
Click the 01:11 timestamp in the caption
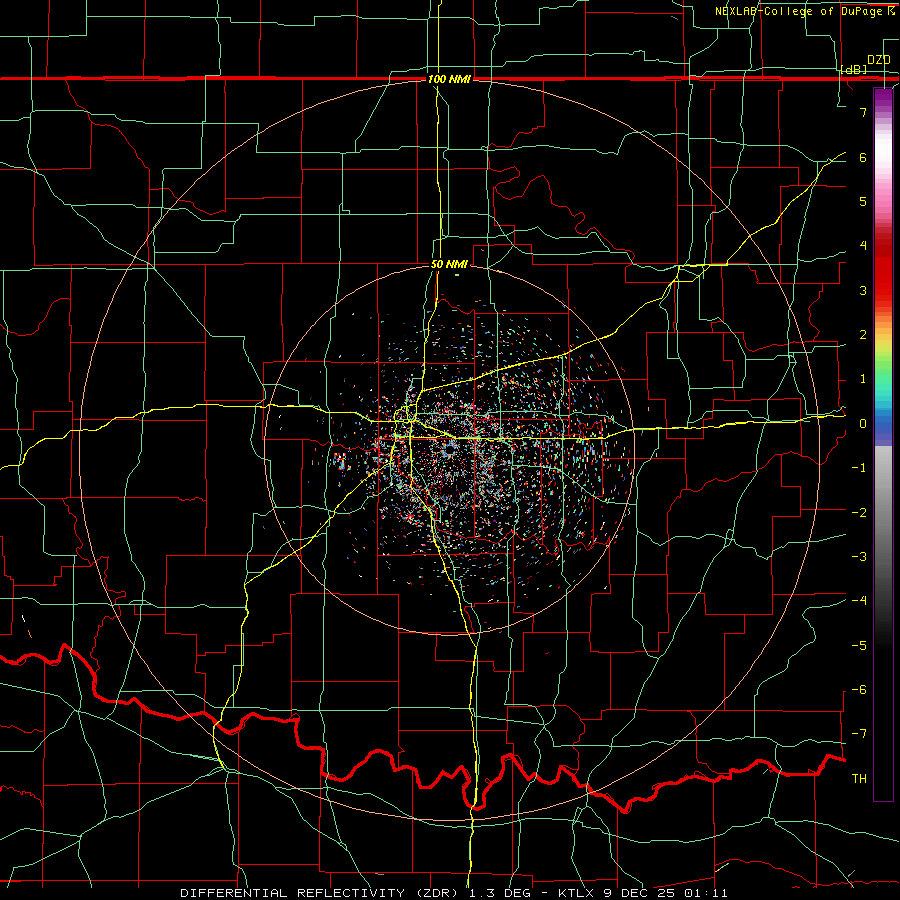pos(706,893)
